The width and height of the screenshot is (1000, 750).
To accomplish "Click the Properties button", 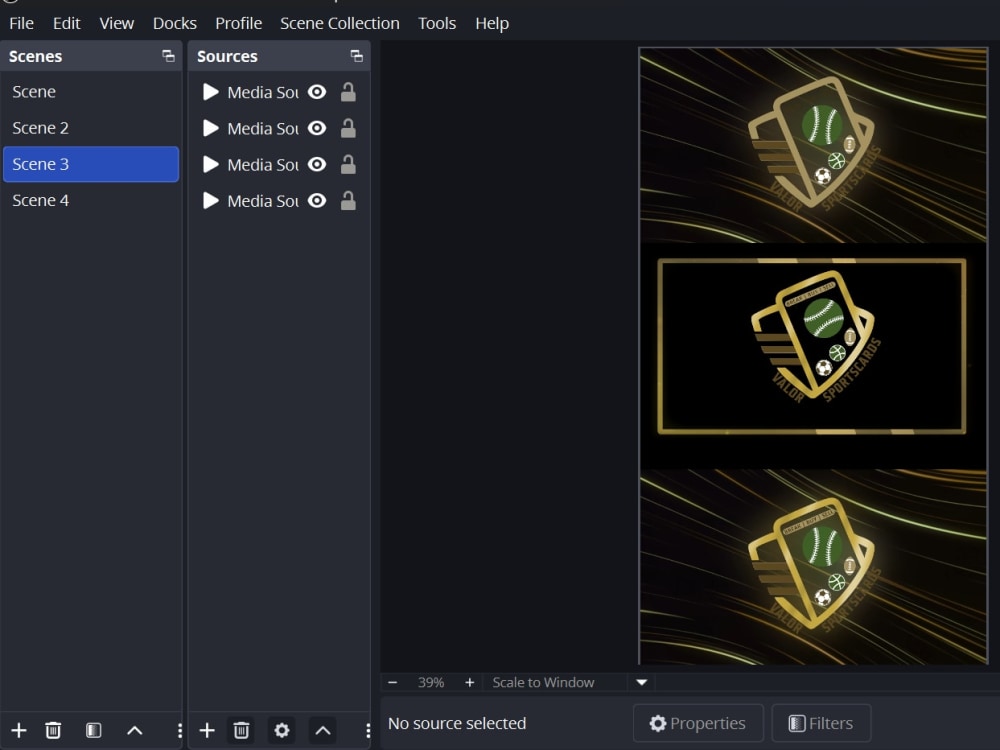I will (698, 723).
